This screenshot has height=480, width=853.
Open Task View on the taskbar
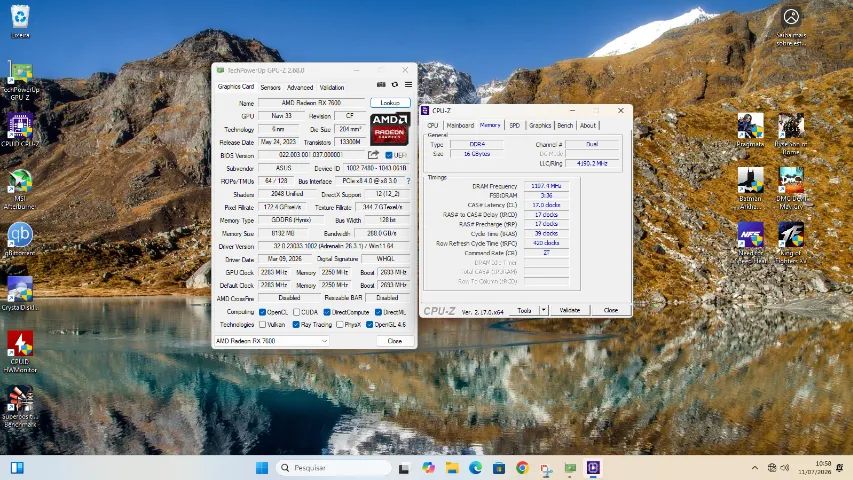[x=404, y=468]
